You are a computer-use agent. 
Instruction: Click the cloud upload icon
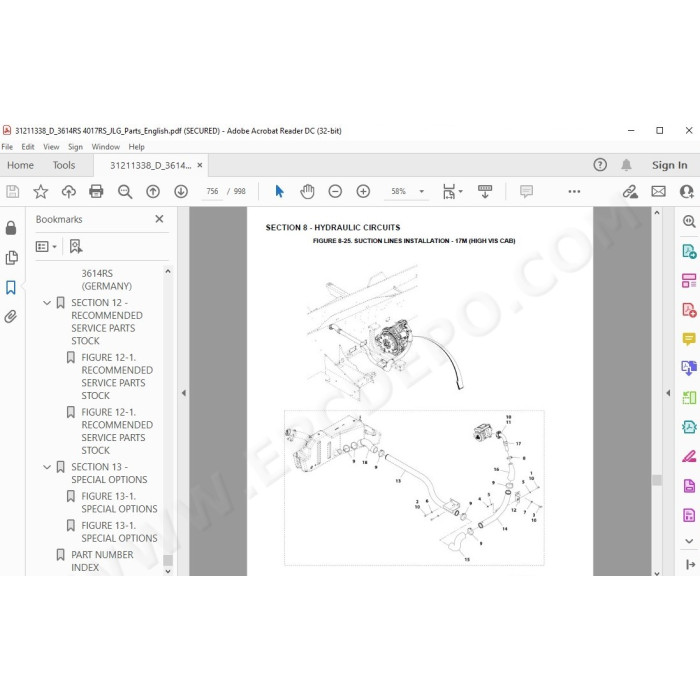pyautogui.click(x=69, y=192)
